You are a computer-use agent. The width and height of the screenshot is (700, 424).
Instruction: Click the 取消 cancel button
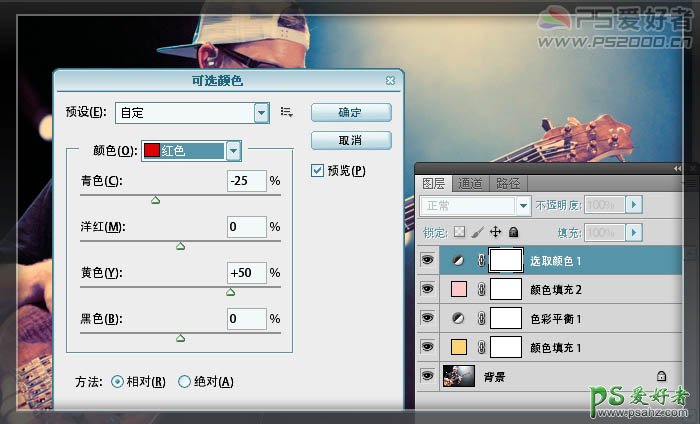coord(350,139)
